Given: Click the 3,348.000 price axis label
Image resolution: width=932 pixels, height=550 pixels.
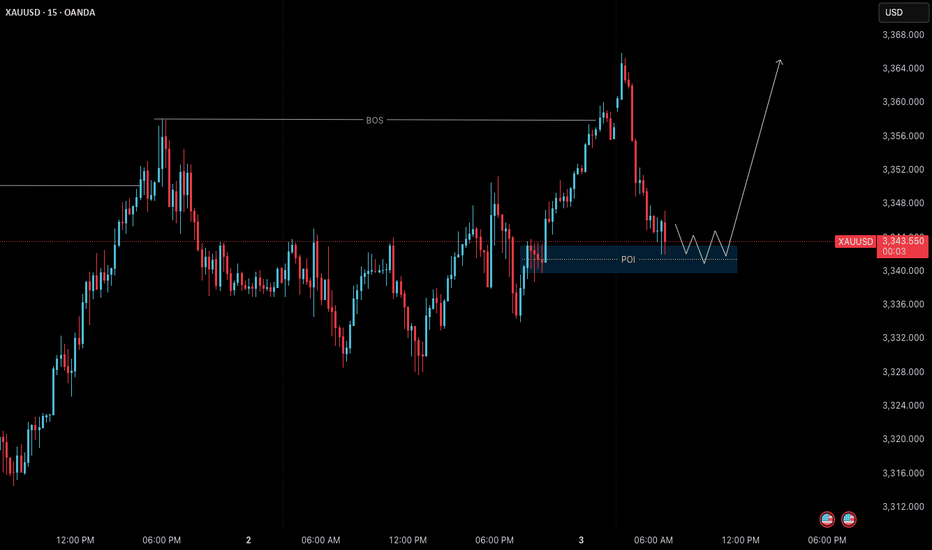Looking at the screenshot, I should [903, 203].
